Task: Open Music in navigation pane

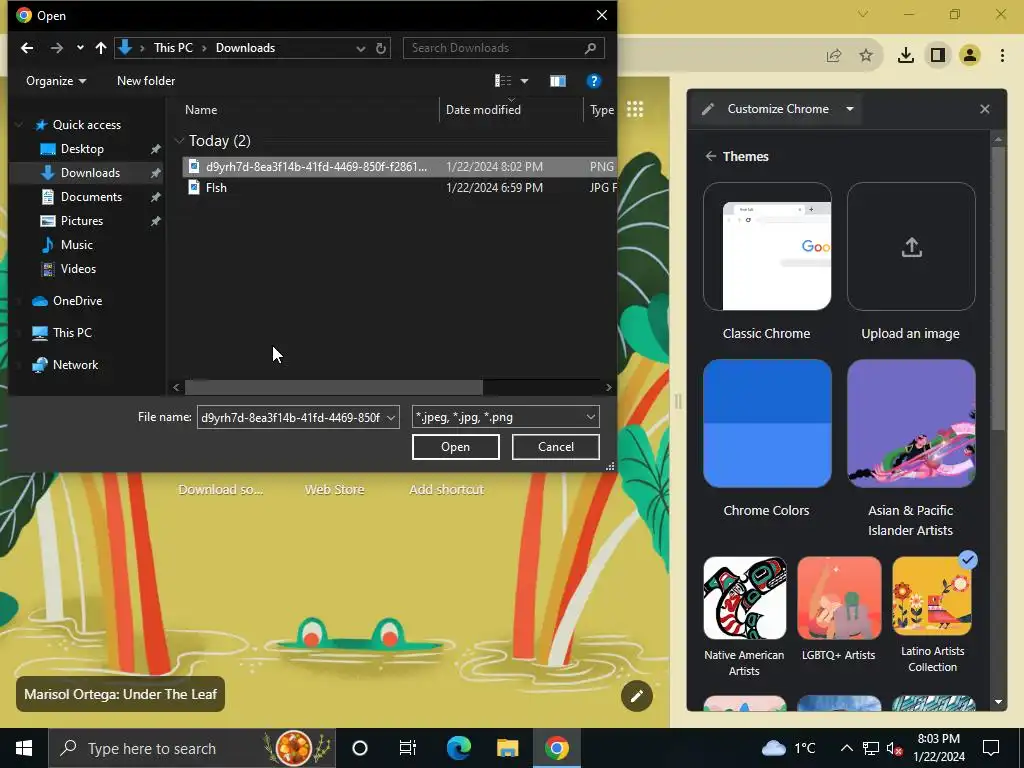Action: tap(76, 245)
